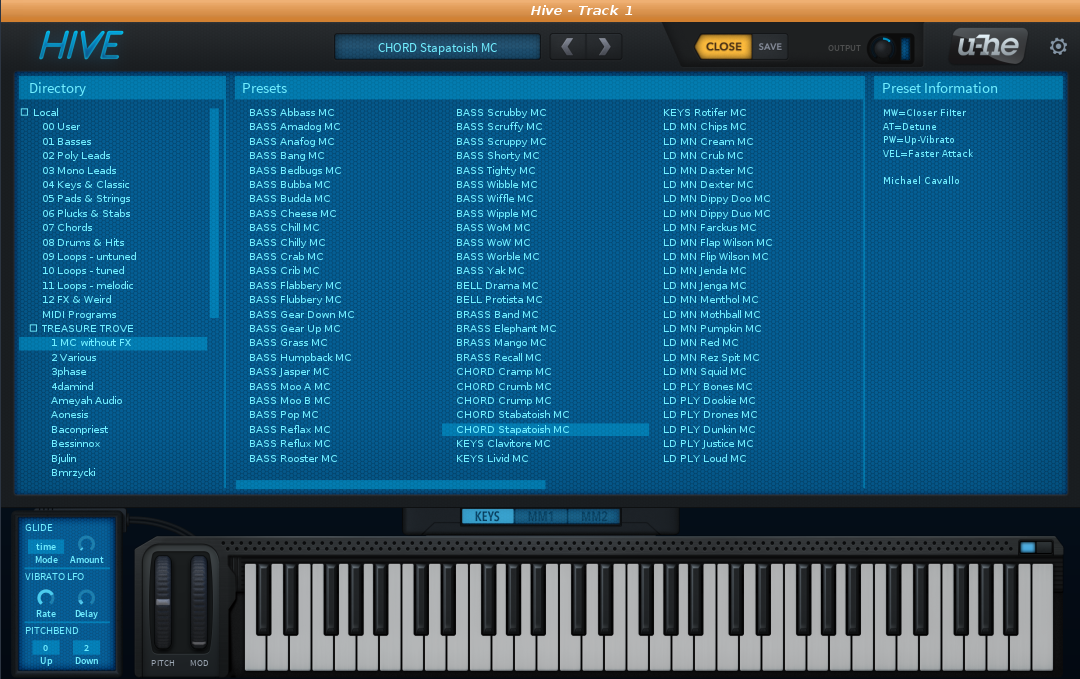The width and height of the screenshot is (1080, 679).
Task: Load preset KEYS Rotifer MC
Action: (705, 112)
